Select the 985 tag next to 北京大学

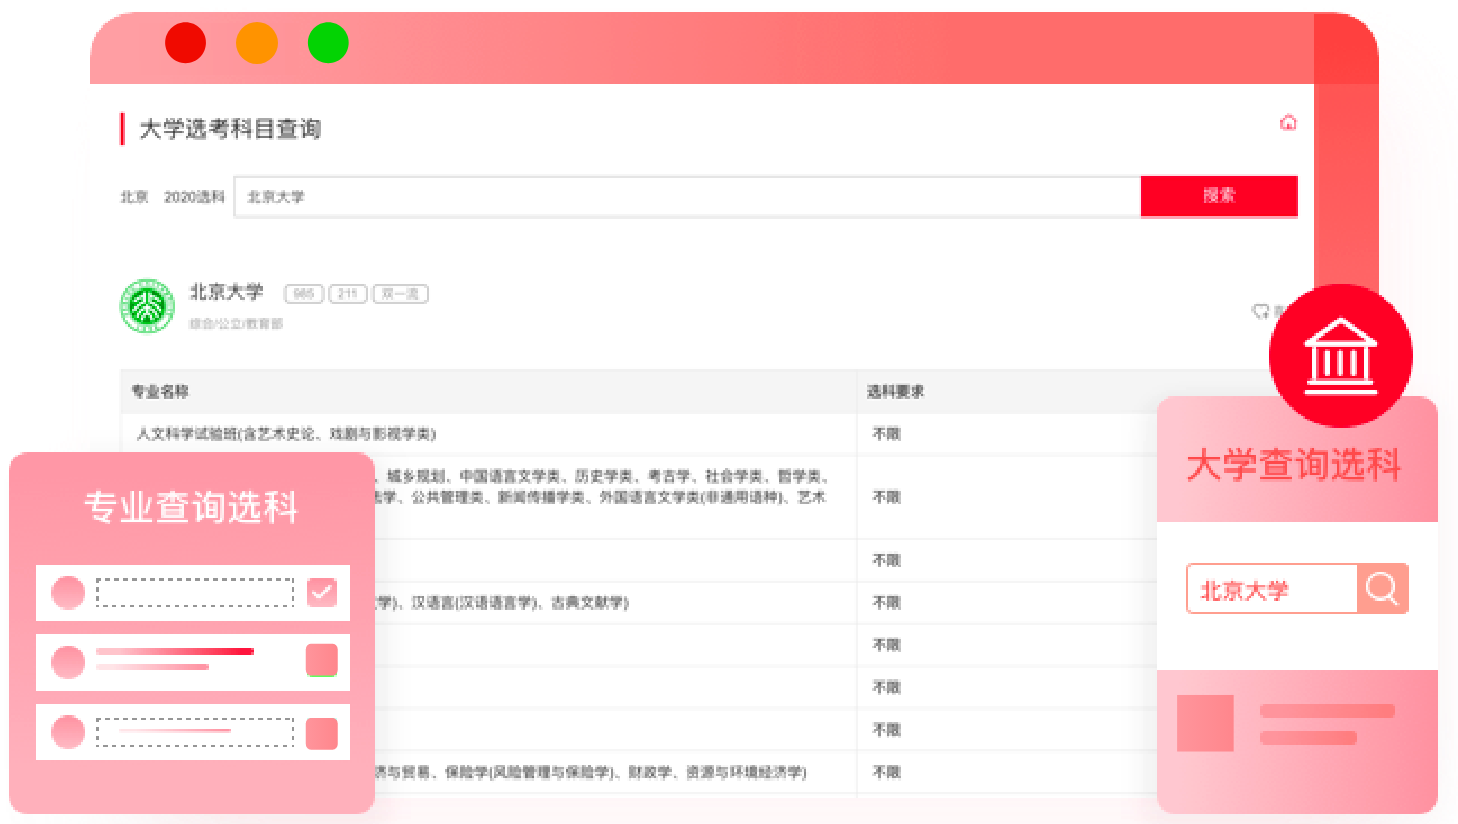[x=303, y=294]
